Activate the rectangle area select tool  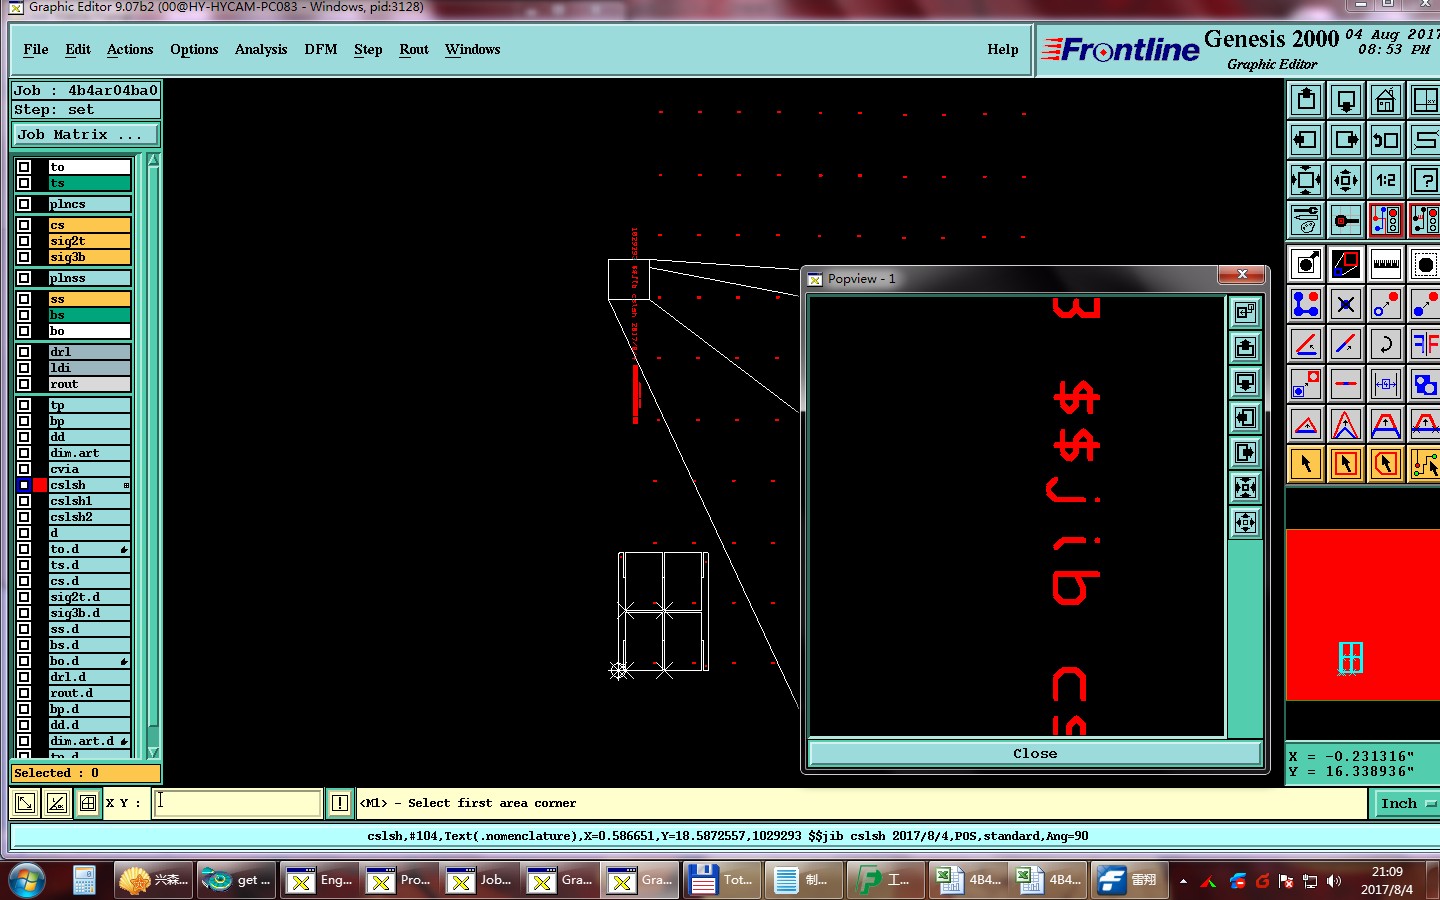(1346, 464)
